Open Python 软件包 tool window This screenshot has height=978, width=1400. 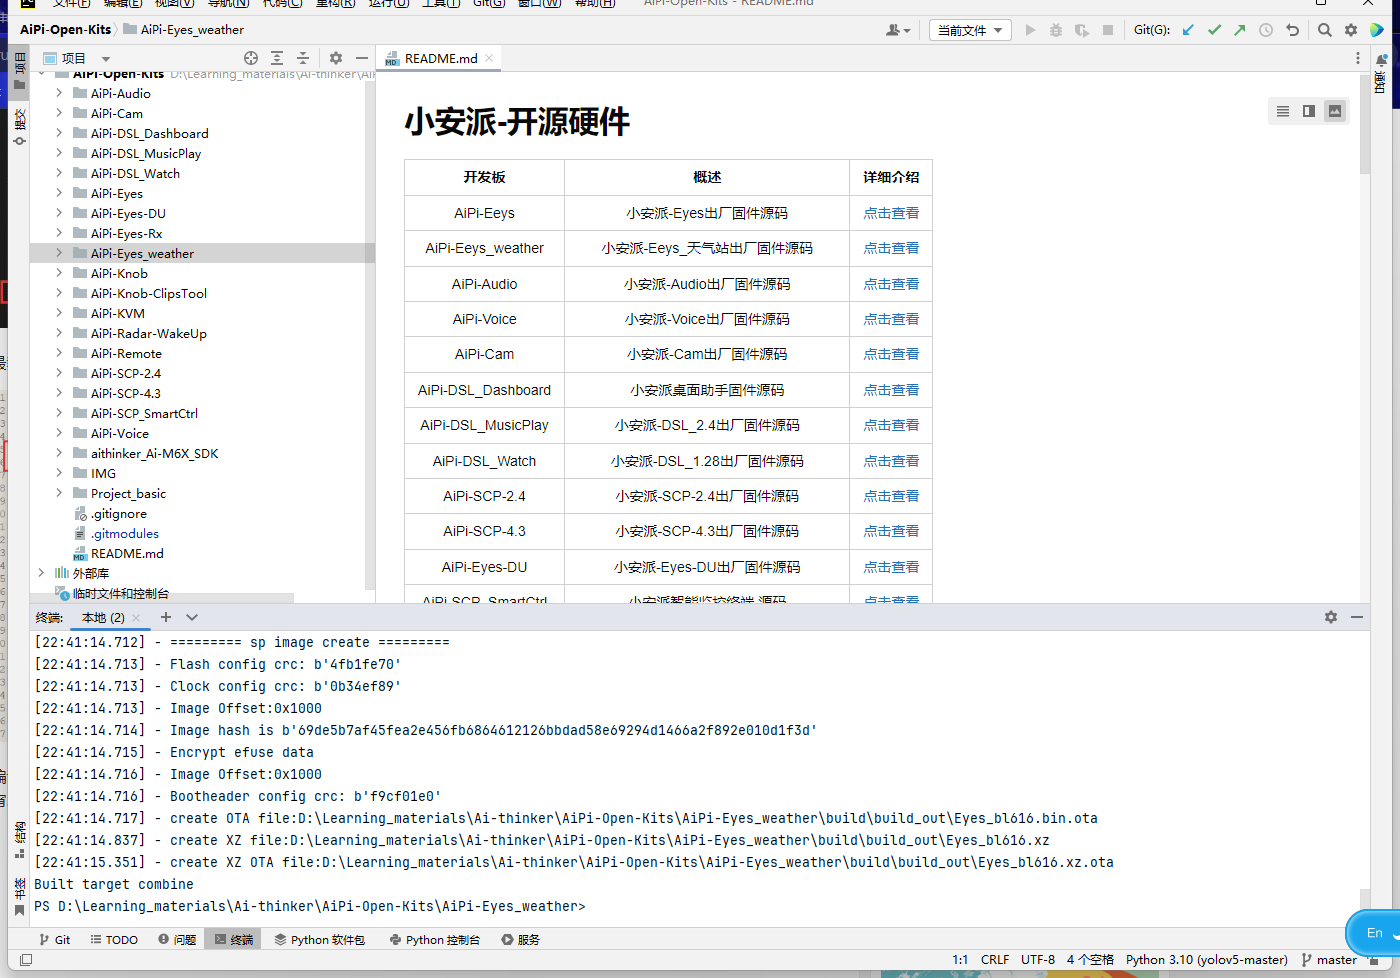pos(320,939)
